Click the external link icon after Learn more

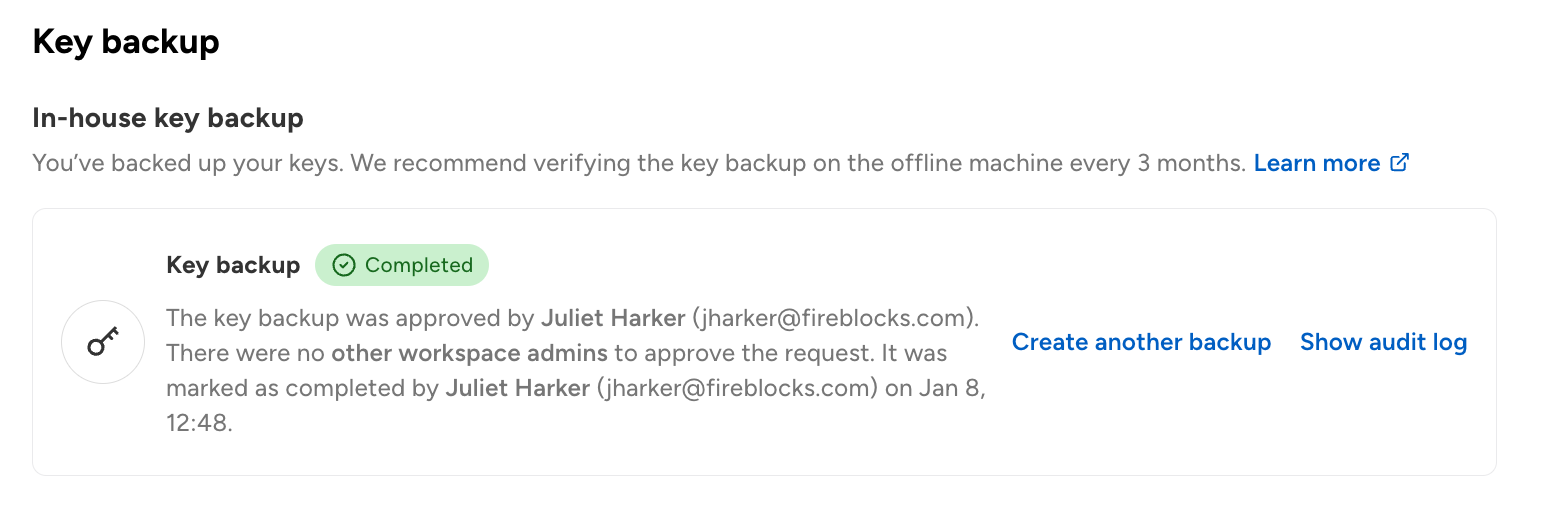click(x=1400, y=162)
